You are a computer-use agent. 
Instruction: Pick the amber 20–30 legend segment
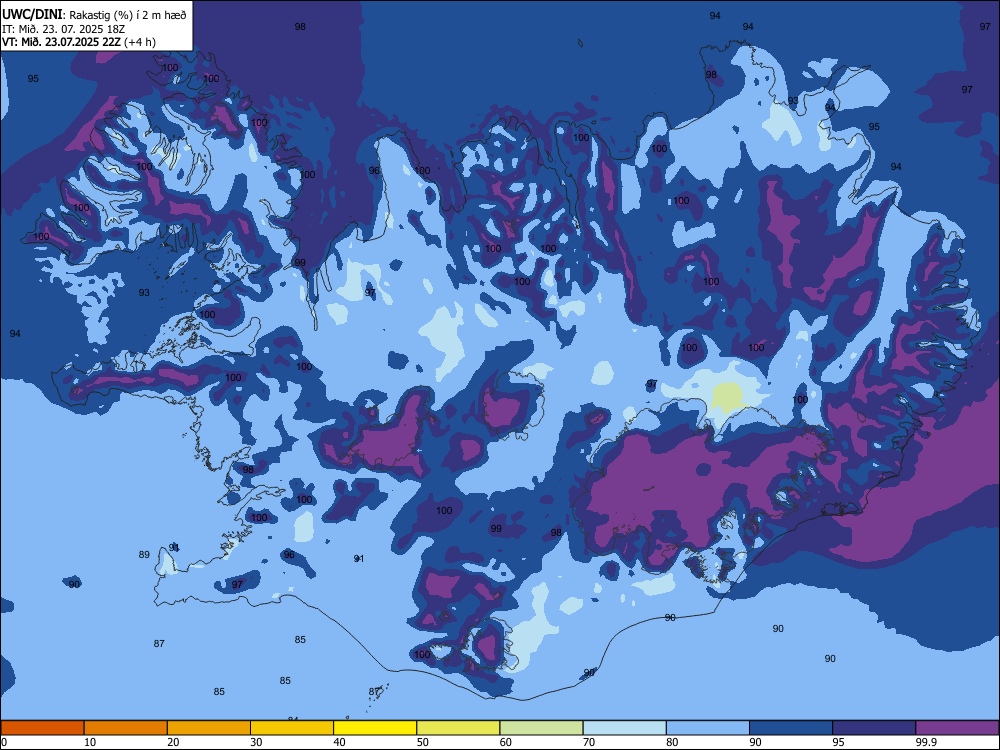pyautogui.click(x=209, y=728)
